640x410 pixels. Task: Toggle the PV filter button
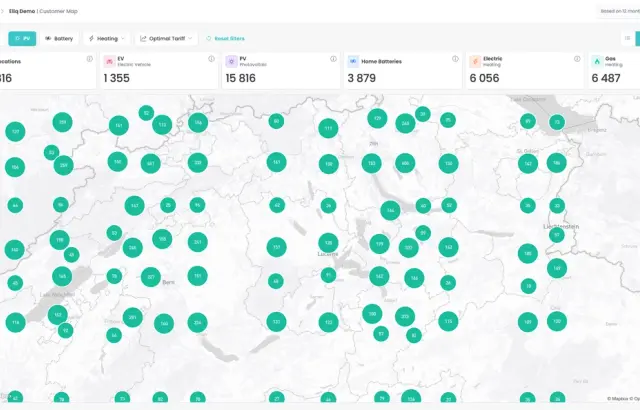point(22,38)
